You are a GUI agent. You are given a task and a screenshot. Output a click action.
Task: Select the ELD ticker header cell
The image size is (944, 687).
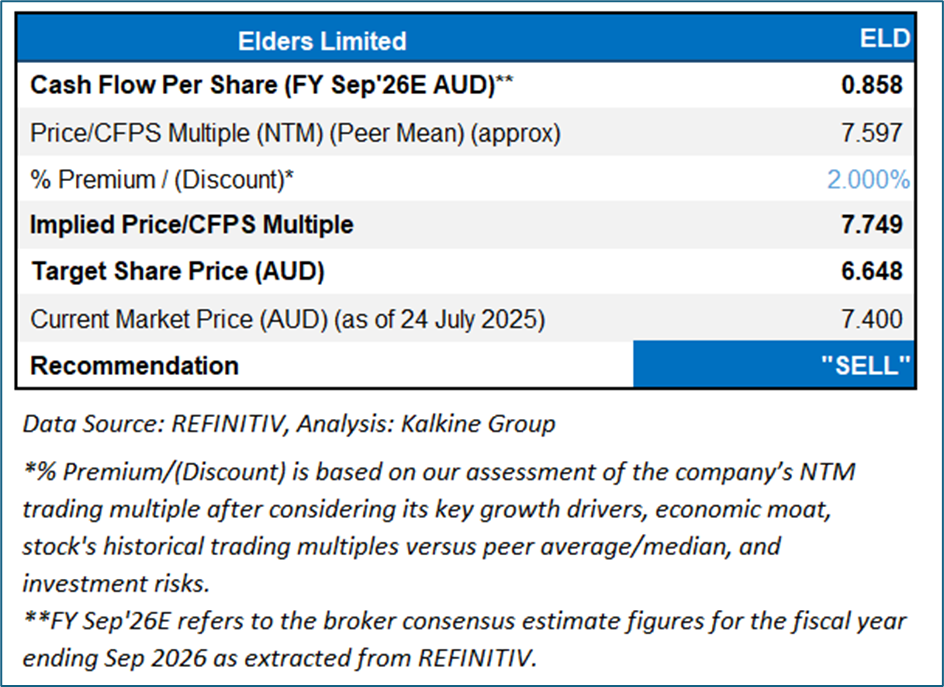tap(885, 39)
